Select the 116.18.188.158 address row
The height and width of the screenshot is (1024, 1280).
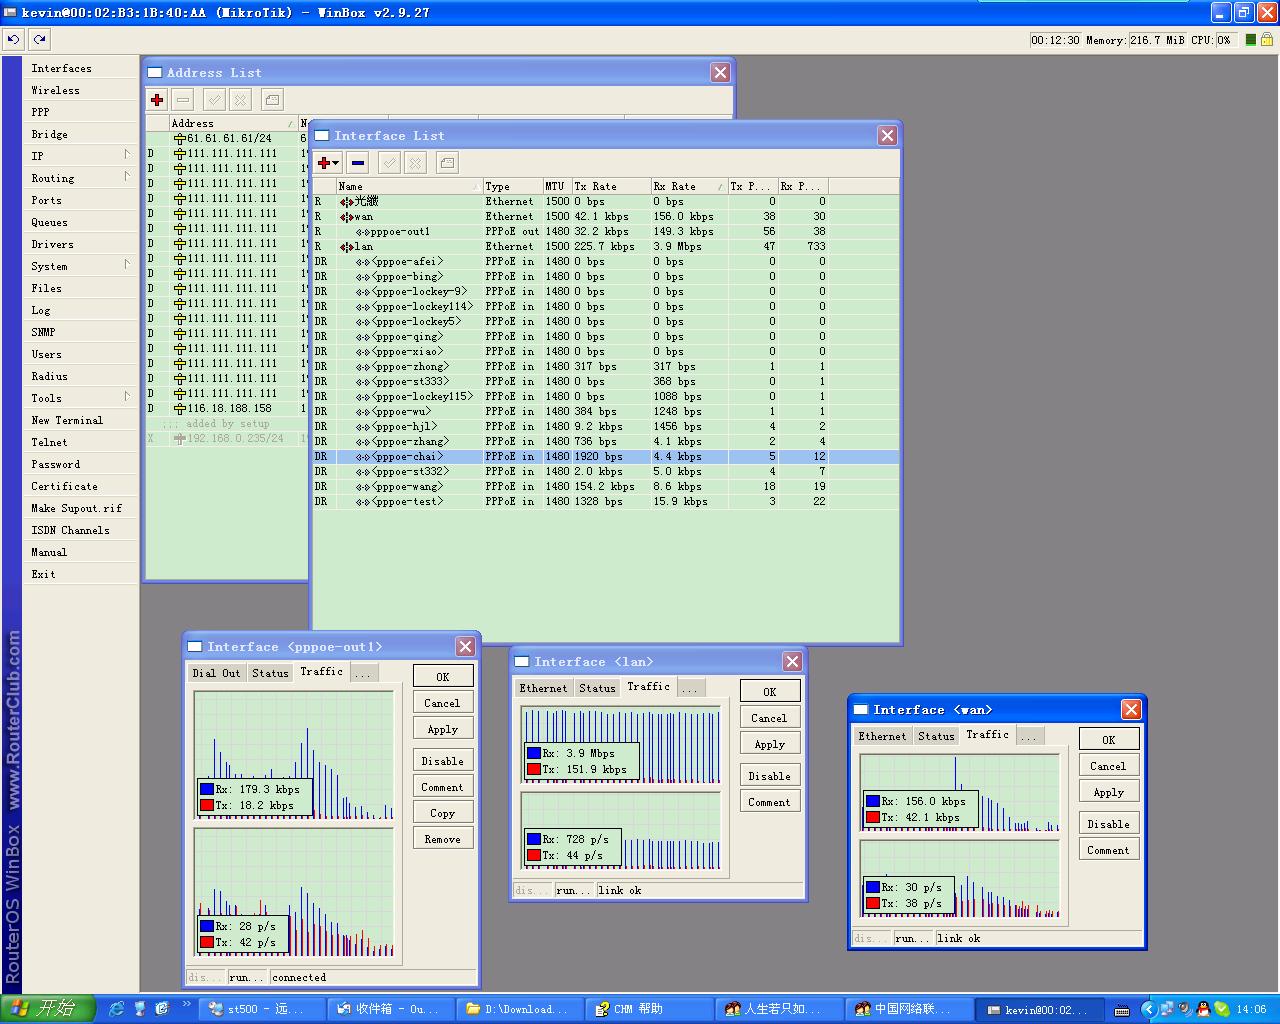coord(227,408)
